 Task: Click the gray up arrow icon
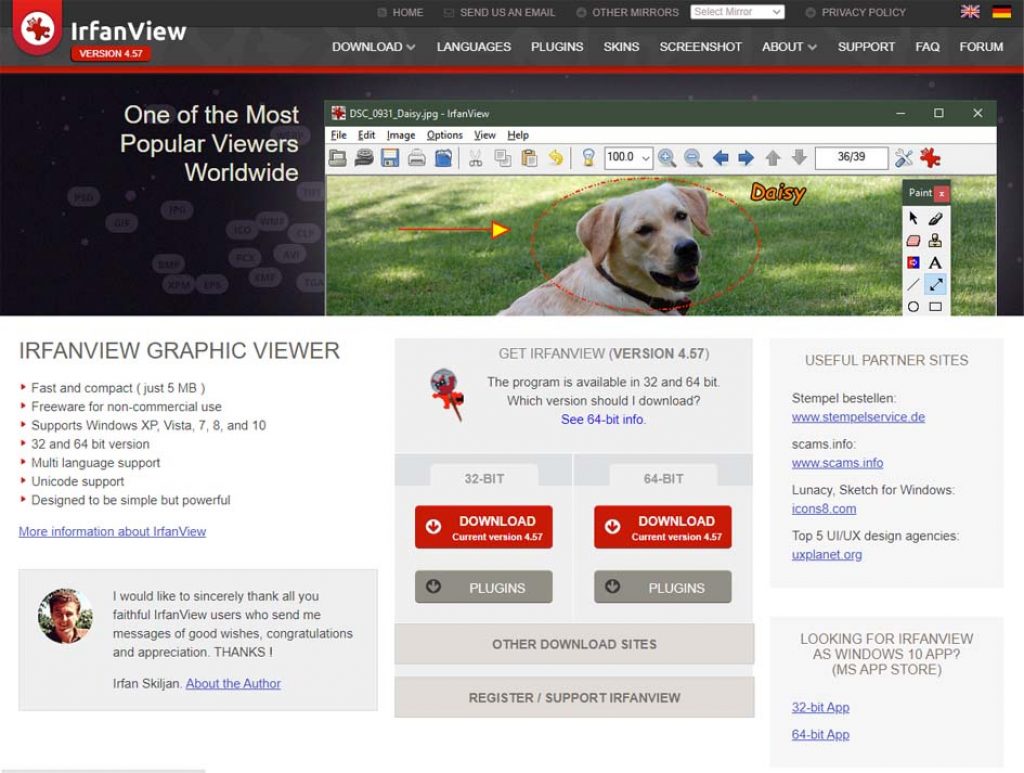(x=773, y=158)
